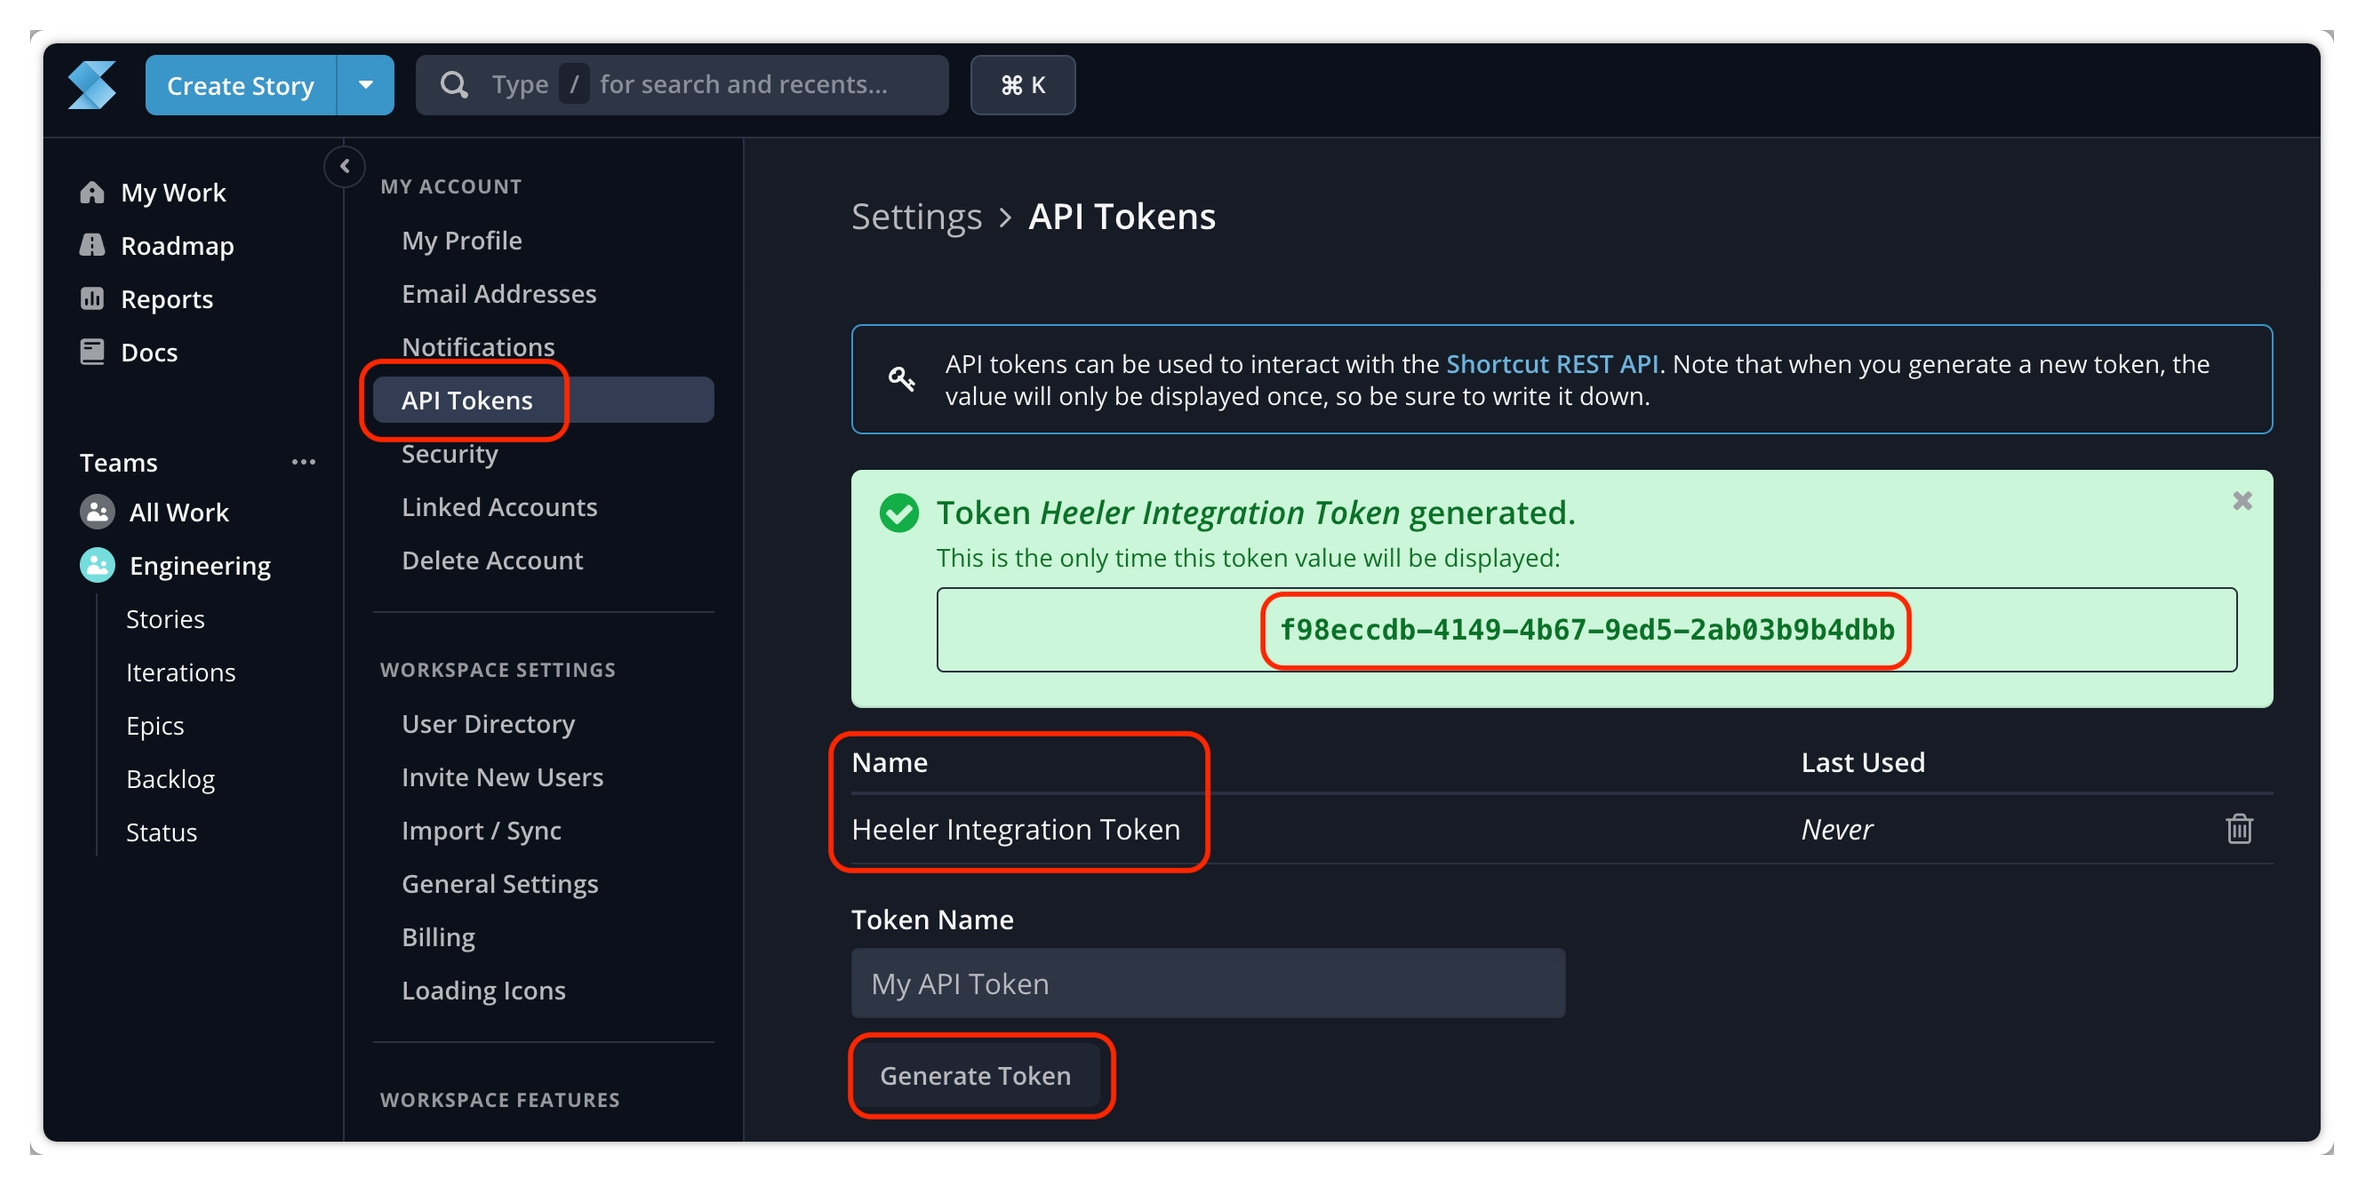This screenshot has height=1185, width=2364.
Task: Focus the search and recents field
Action: (x=682, y=85)
